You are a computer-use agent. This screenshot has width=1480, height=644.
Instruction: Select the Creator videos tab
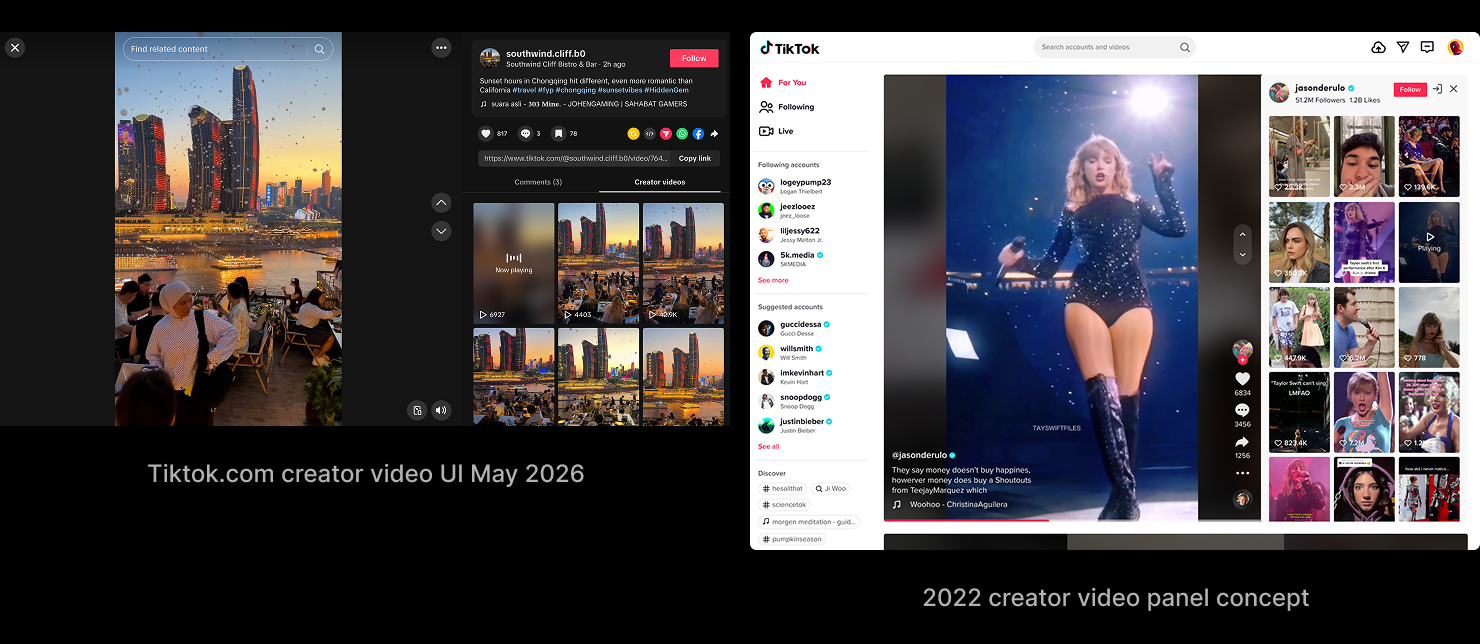click(660, 182)
